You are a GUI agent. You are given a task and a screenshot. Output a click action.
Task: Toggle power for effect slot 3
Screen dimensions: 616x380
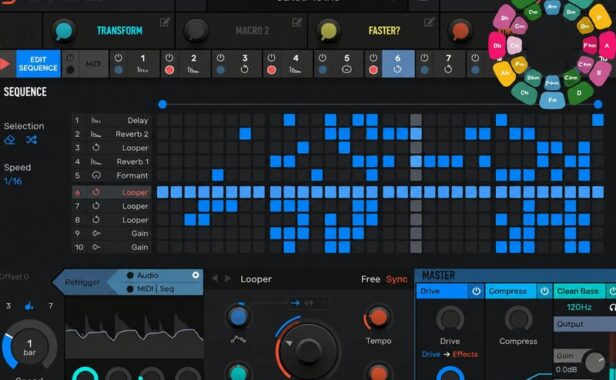coord(220,58)
